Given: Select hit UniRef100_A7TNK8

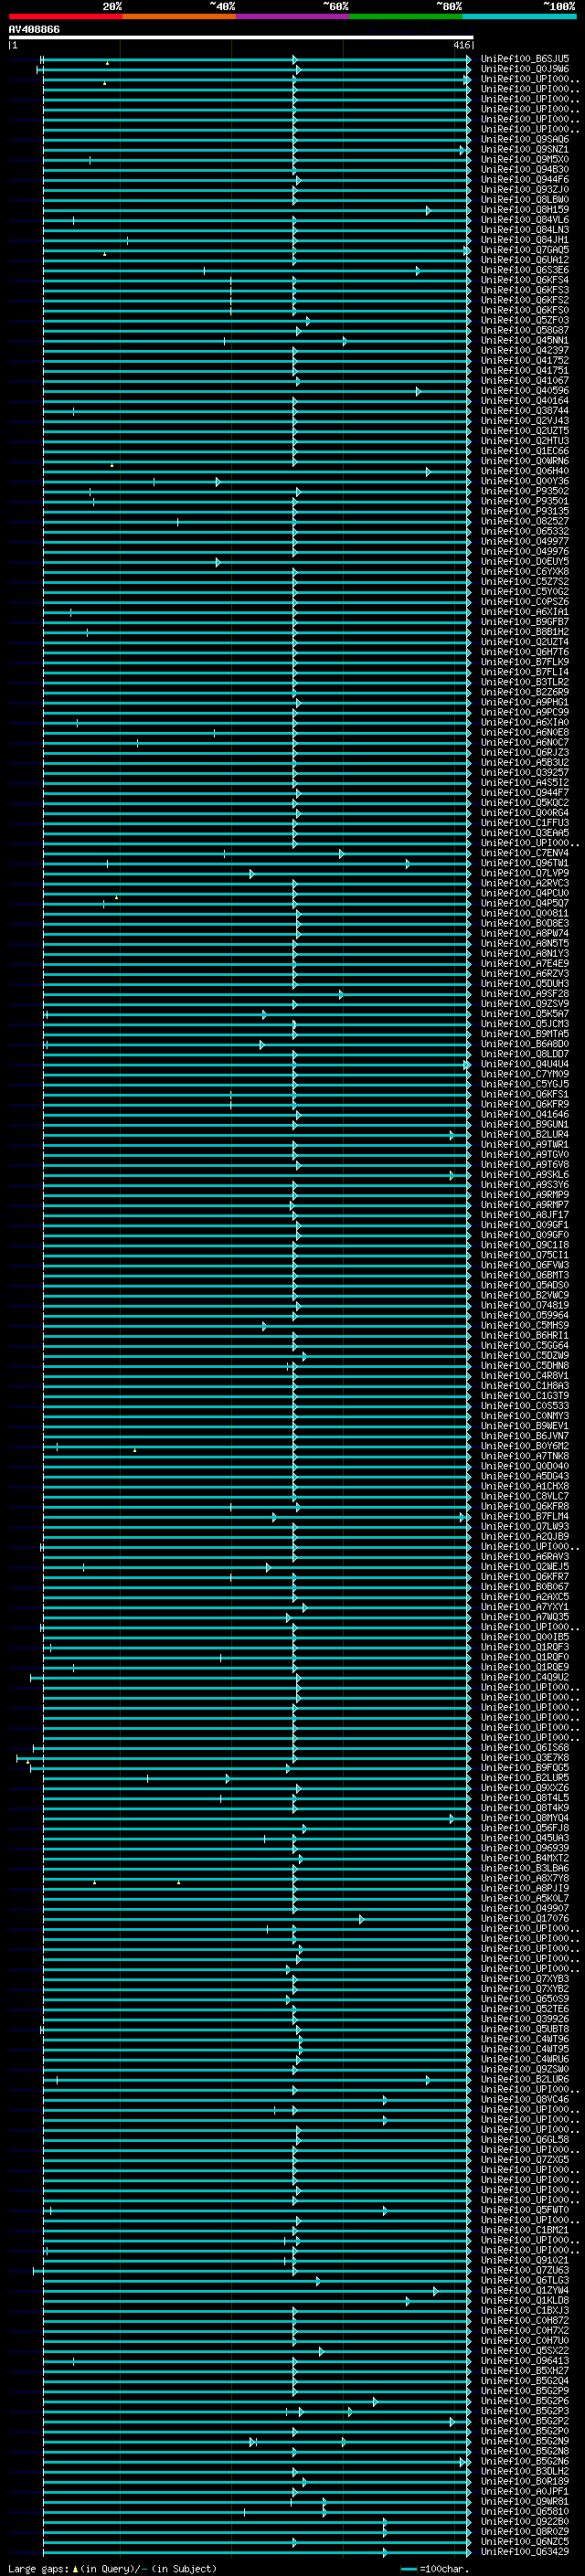Looking at the screenshot, I should point(525,1456).
